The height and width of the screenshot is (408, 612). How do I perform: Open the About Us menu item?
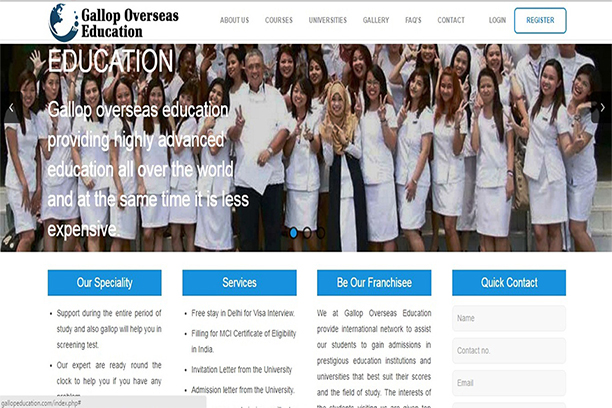coord(234,20)
